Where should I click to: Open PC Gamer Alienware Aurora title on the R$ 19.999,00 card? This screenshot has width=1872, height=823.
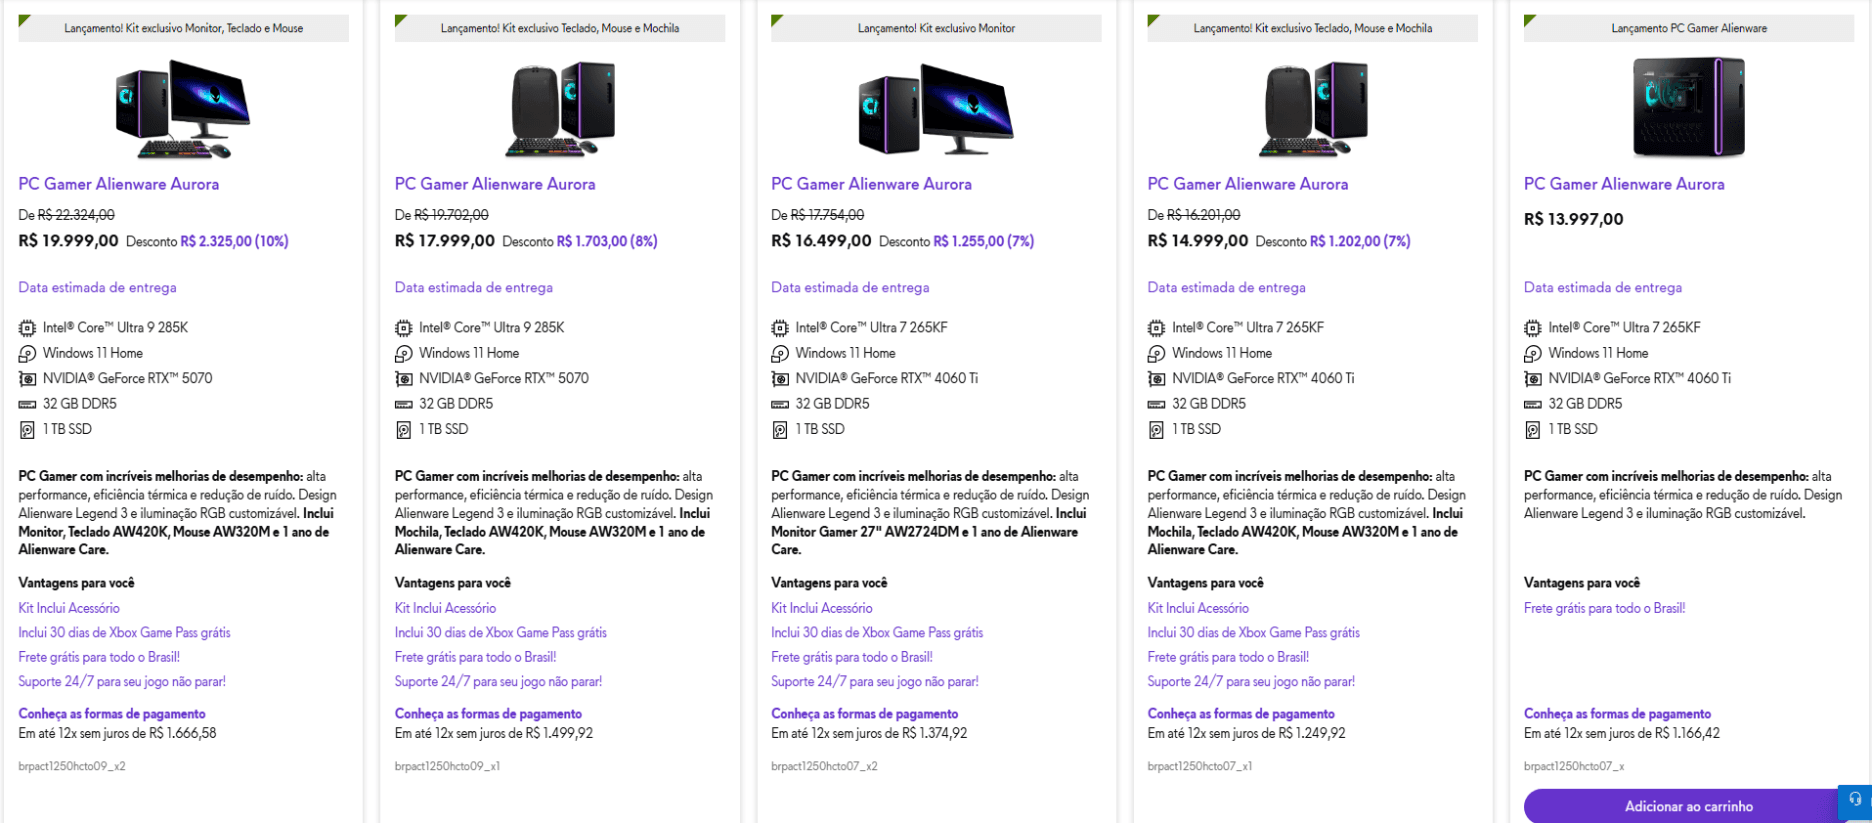pos(118,184)
